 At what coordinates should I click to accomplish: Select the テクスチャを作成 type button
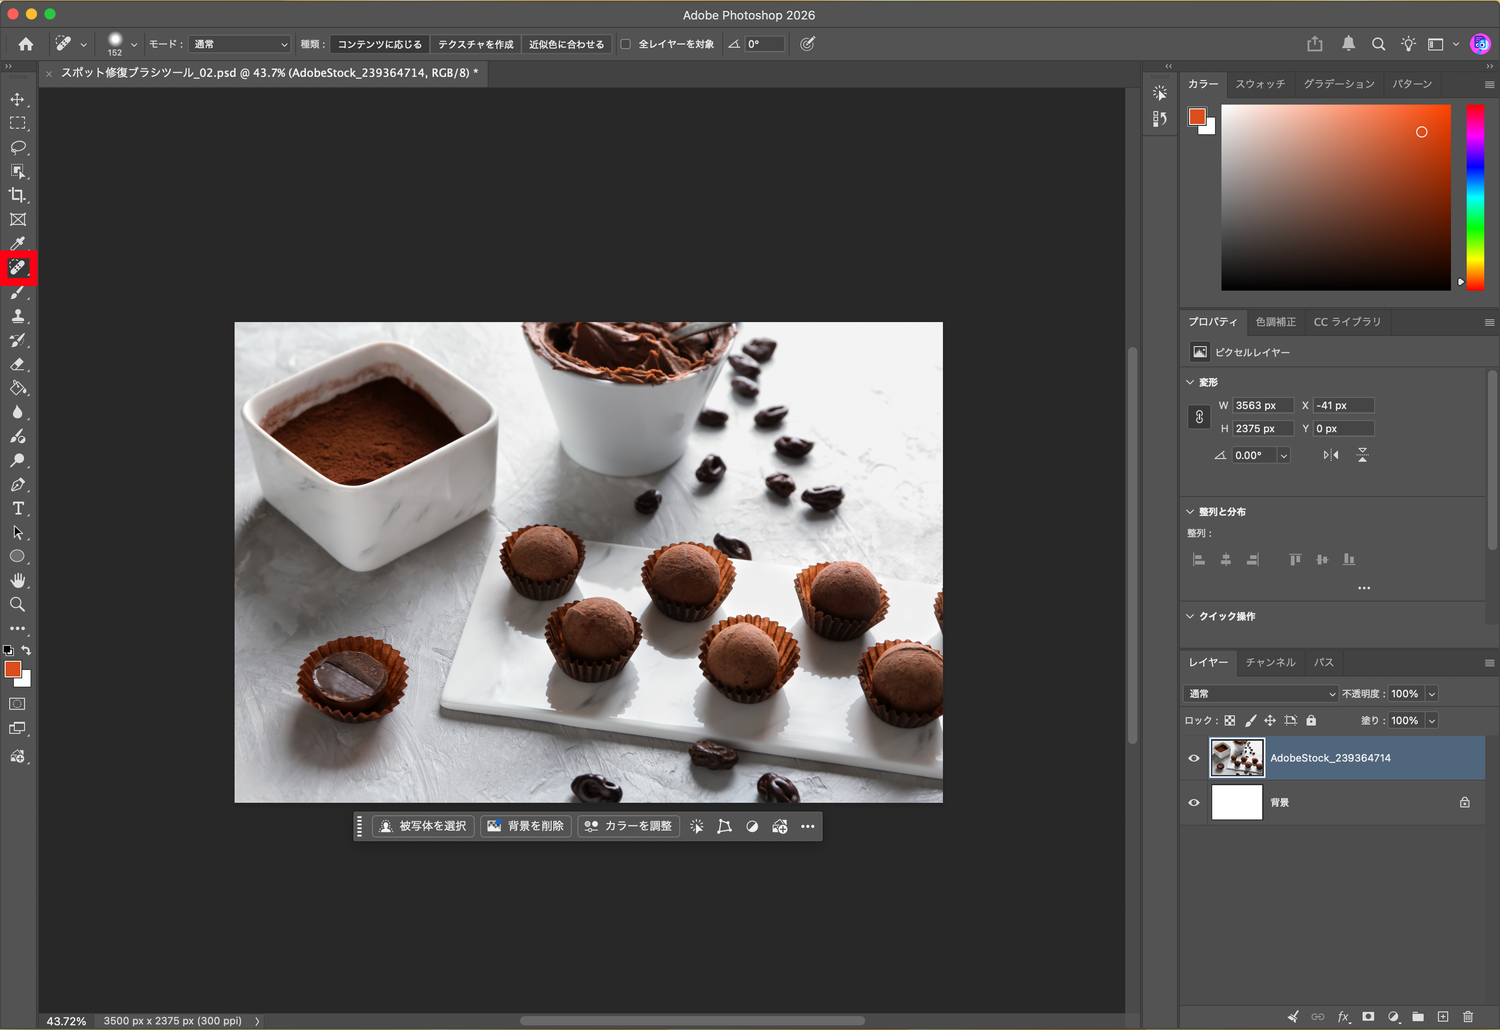point(476,44)
